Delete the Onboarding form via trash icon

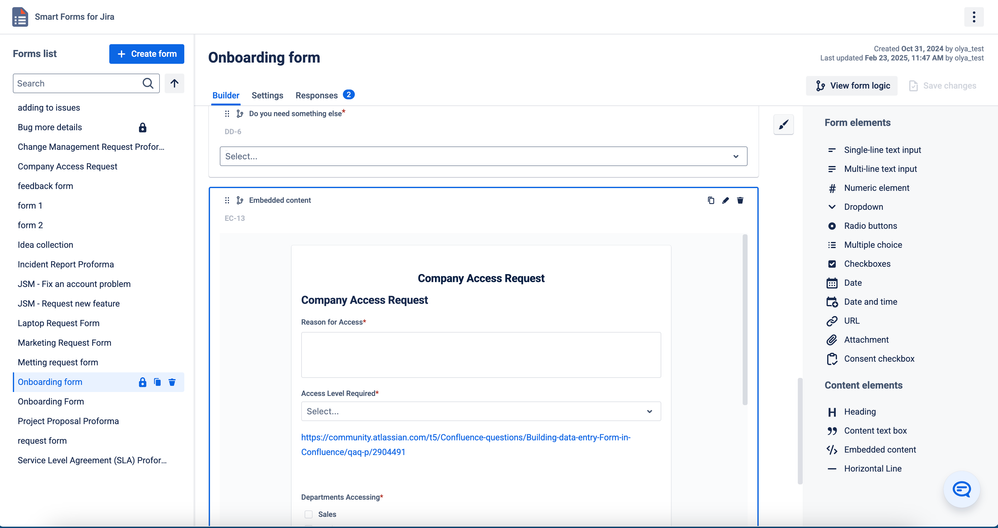point(172,382)
